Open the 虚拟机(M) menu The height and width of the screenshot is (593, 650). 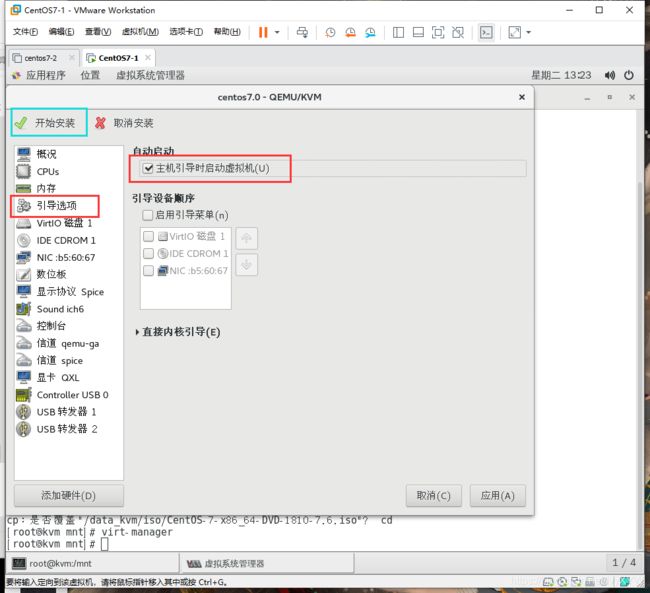coord(140,32)
